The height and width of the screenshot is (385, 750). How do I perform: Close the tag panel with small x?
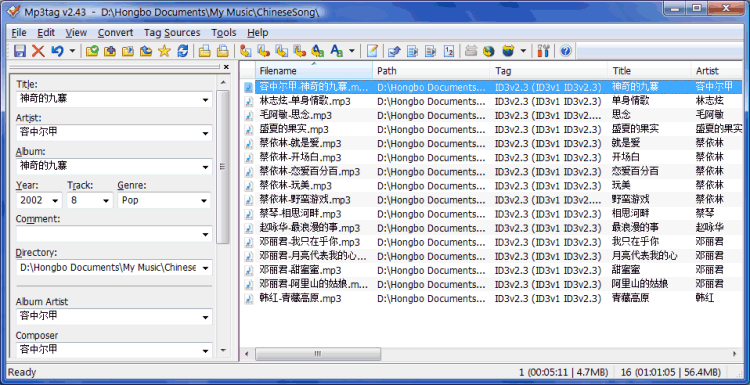(x=226, y=67)
